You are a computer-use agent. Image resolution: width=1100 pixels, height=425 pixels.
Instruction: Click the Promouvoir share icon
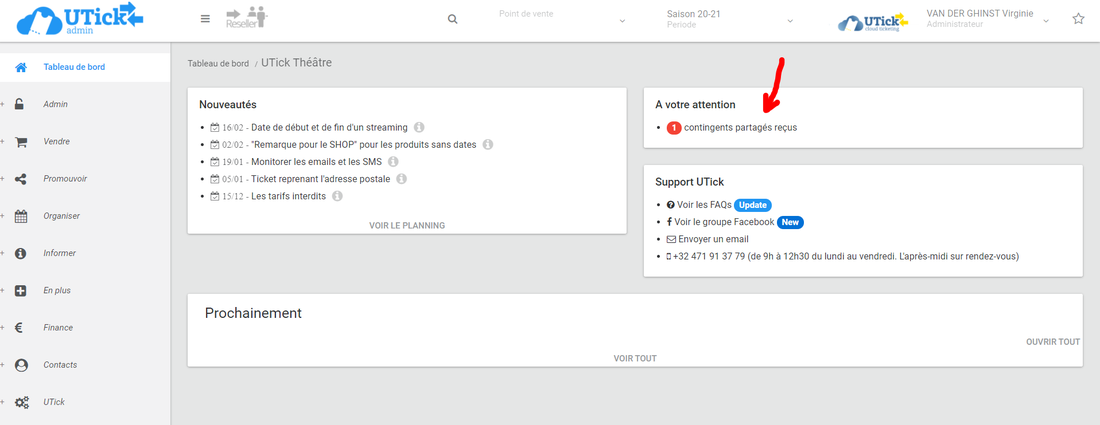[x=21, y=179]
